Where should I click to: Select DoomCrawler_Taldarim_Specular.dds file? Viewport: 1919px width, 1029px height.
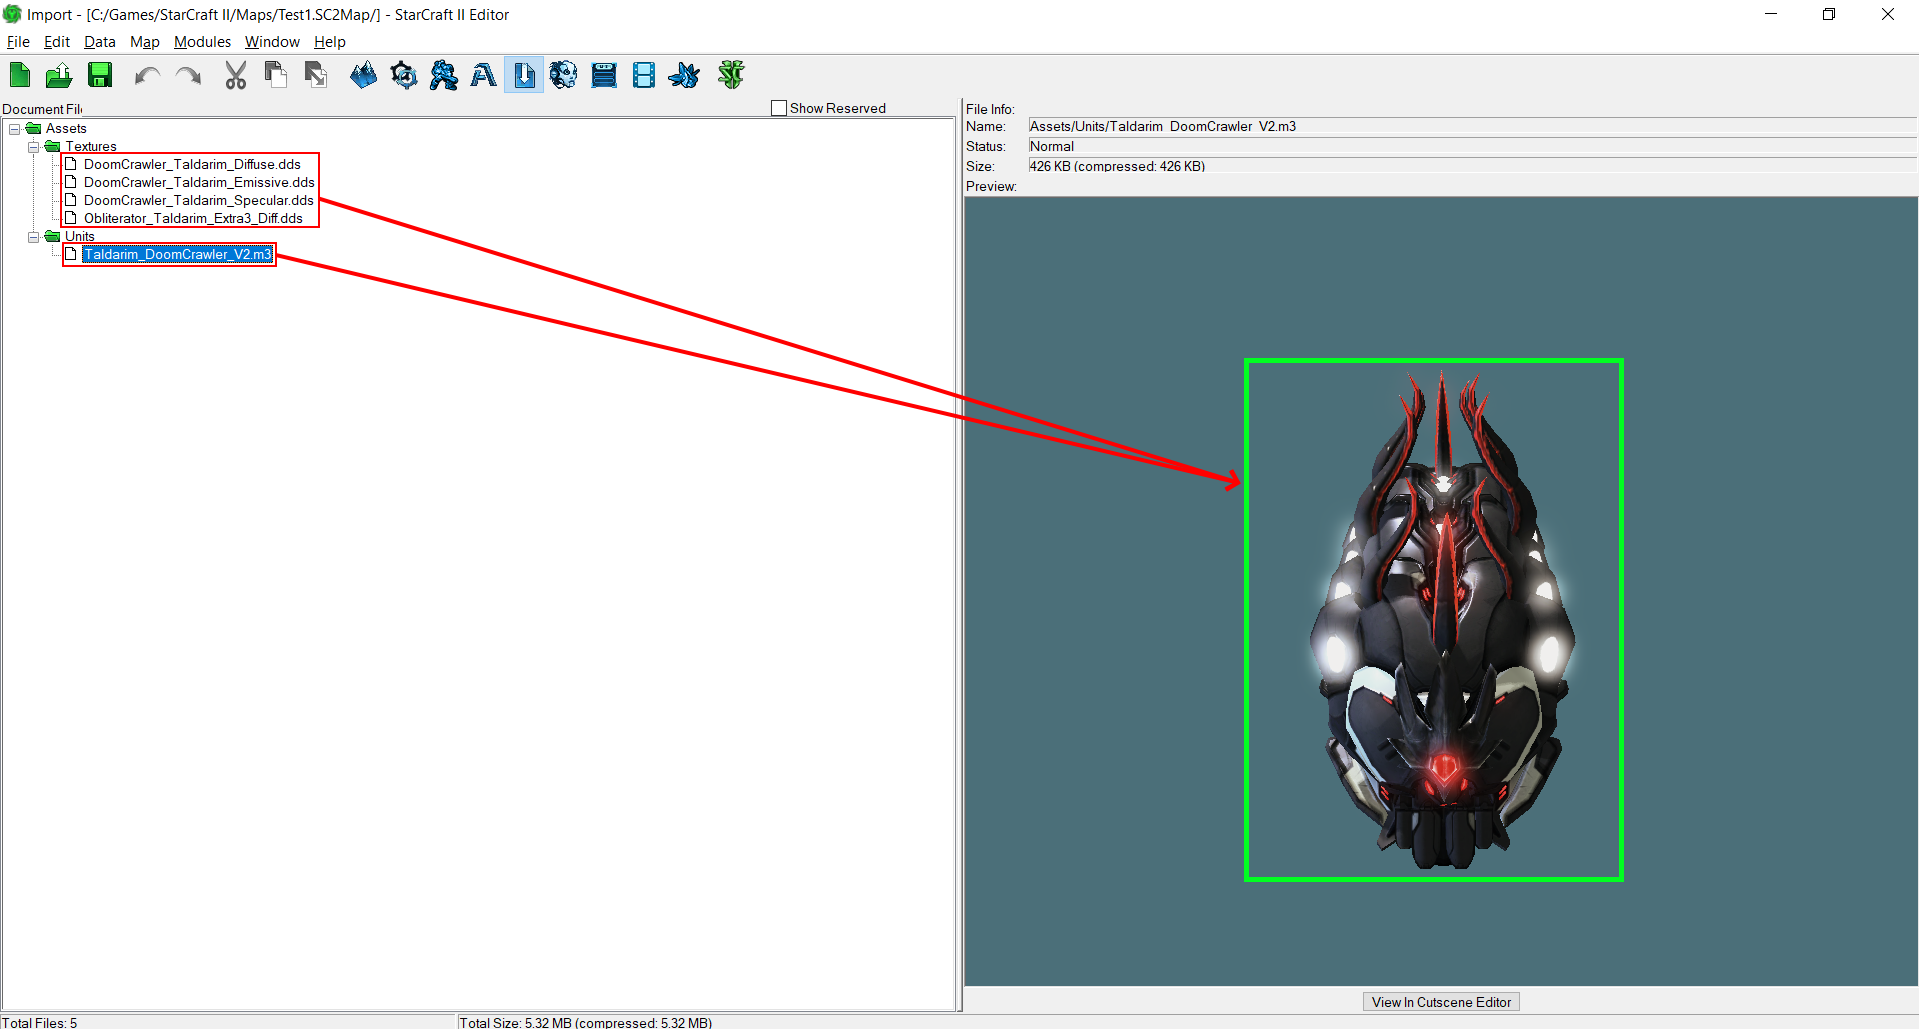point(199,201)
